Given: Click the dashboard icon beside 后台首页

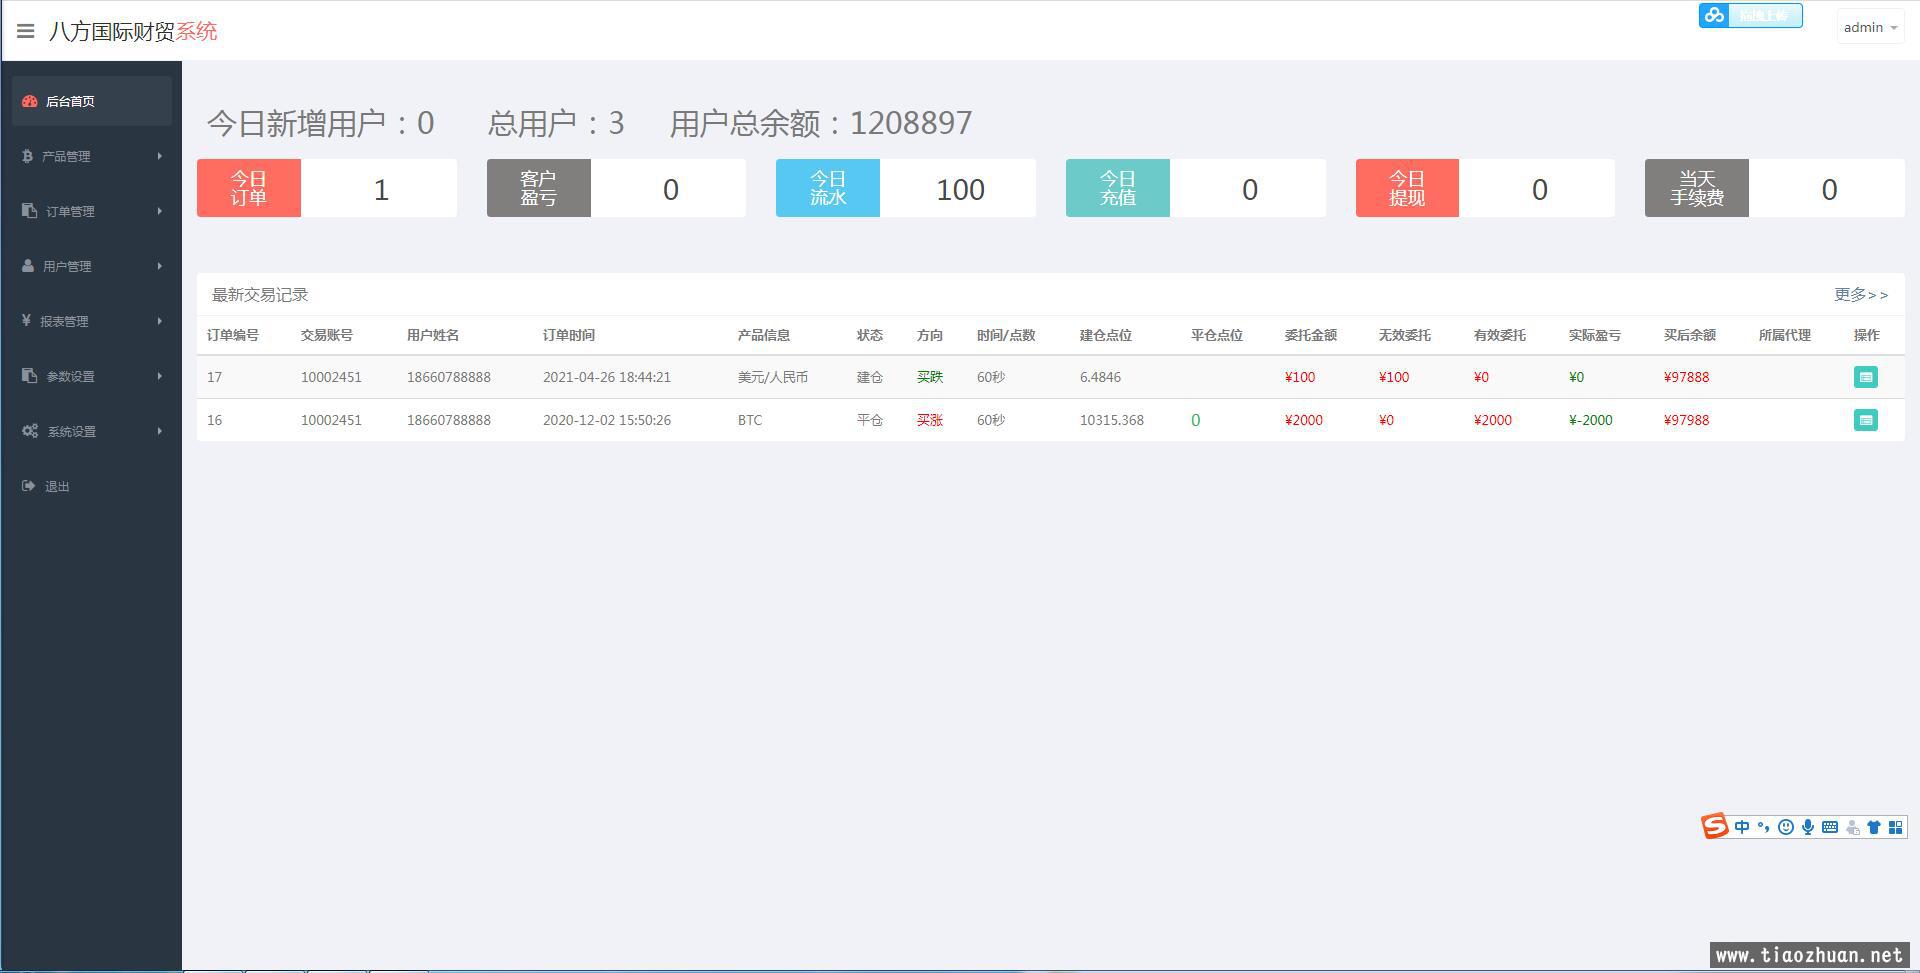Looking at the screenshot, I should 29,101.
